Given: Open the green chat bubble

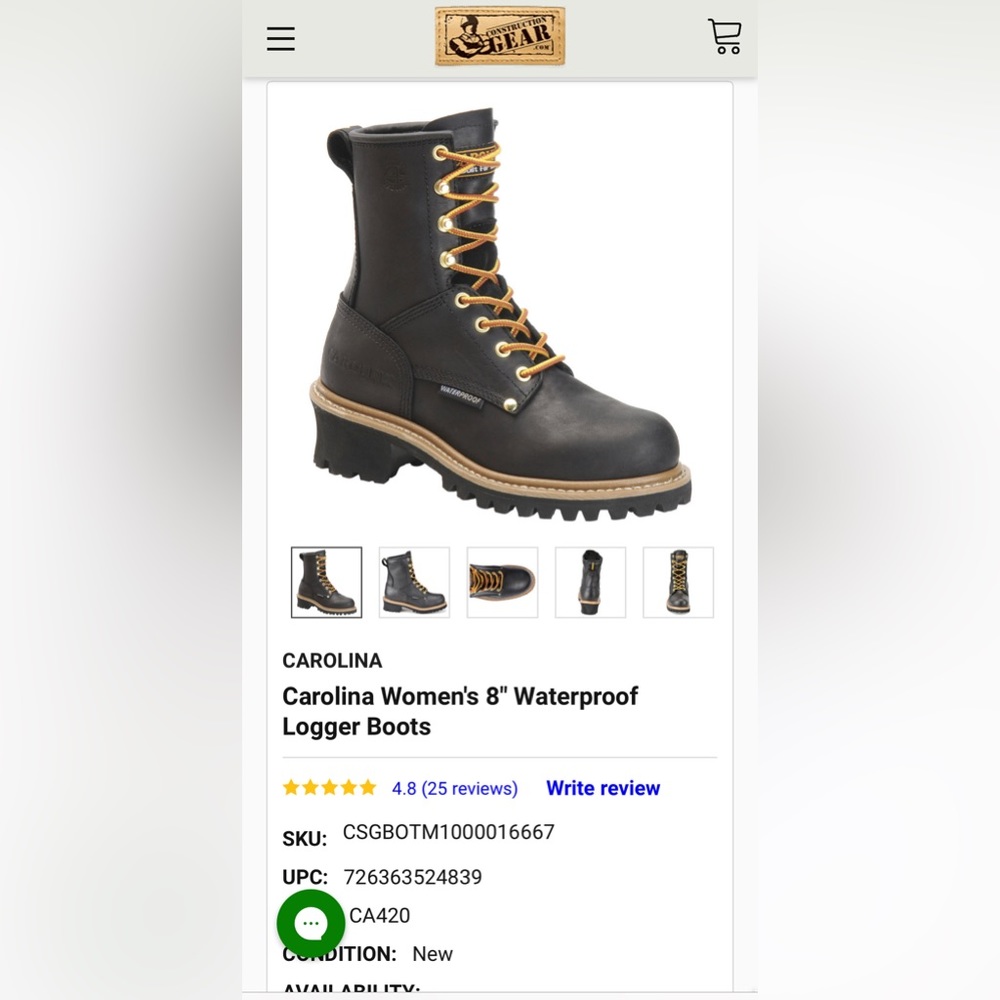Looking at the screenshot, I should coord(311,923).
